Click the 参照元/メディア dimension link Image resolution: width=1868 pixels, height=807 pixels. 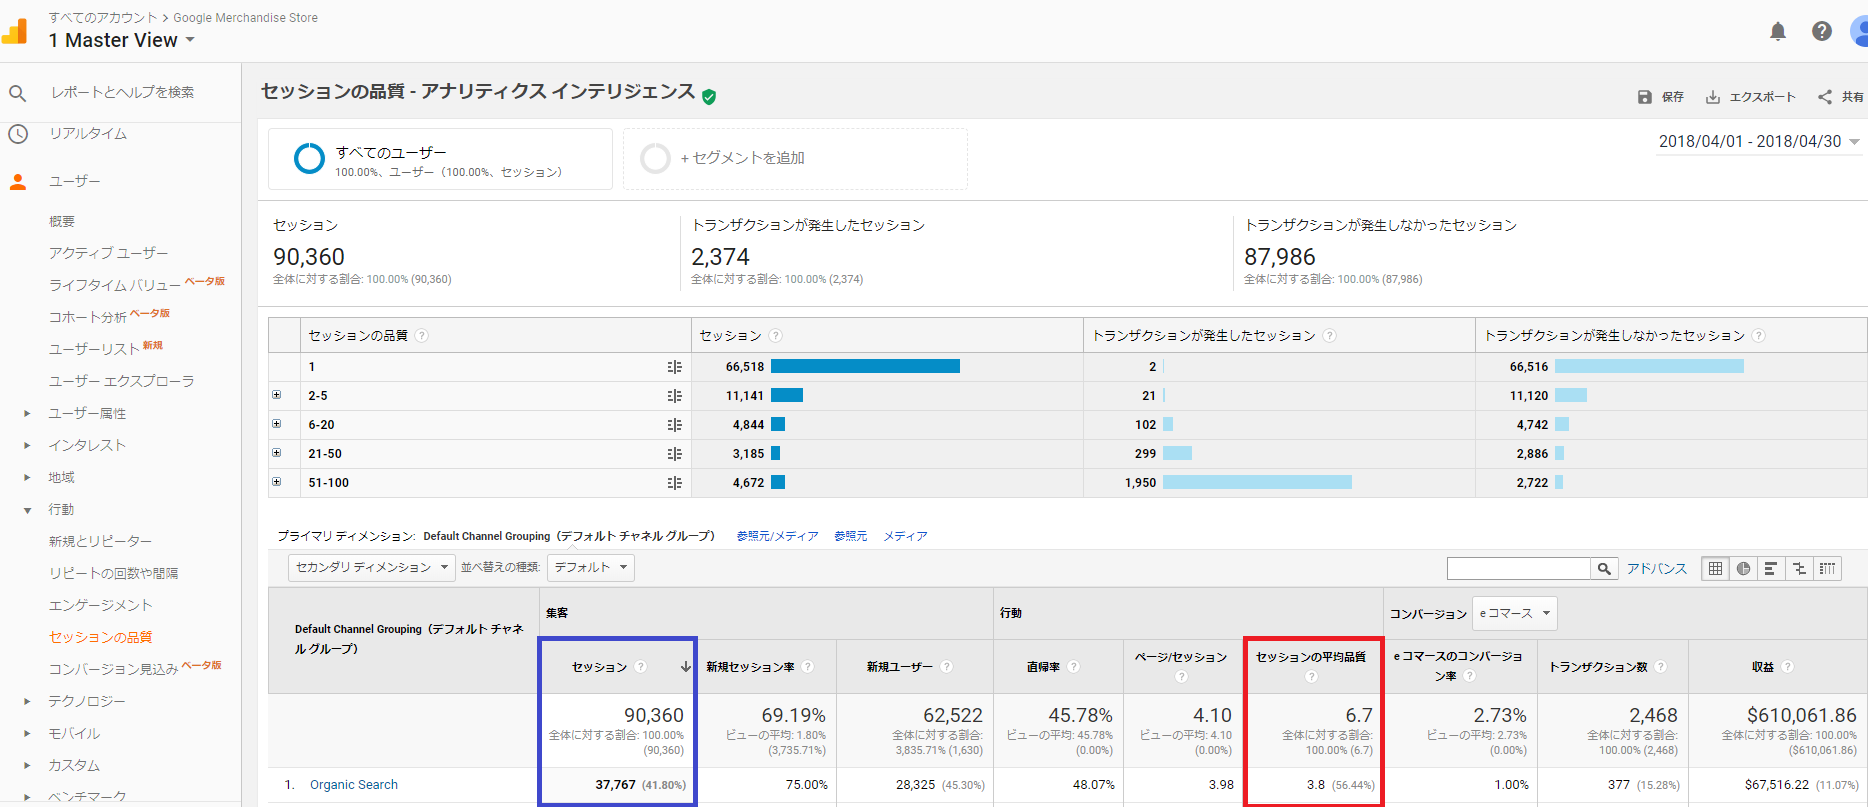(777, 537)
